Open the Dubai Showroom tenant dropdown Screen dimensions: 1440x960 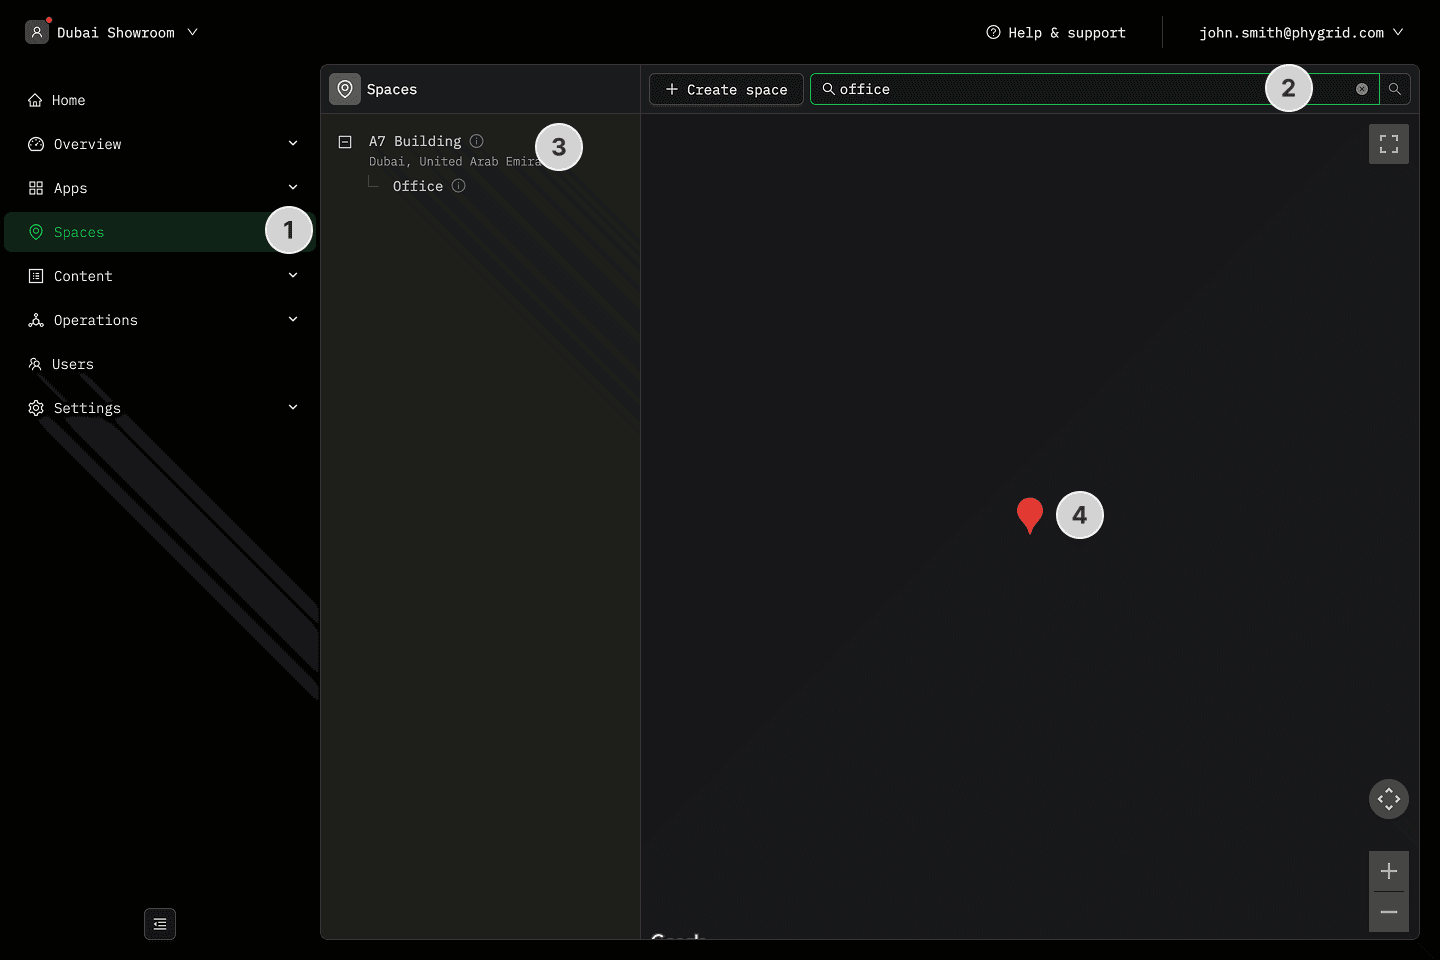tap(113, 33)
